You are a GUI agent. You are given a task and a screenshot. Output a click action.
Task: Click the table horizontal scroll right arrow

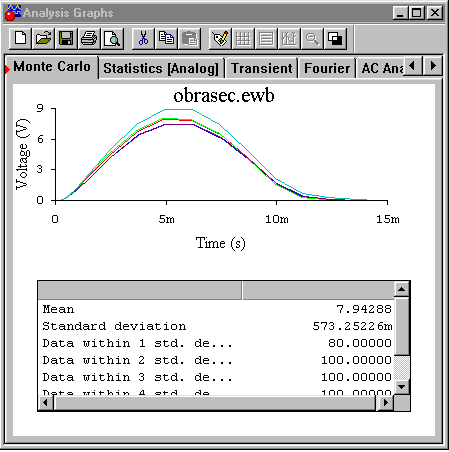pyautogui.click(x=386, y=403)
